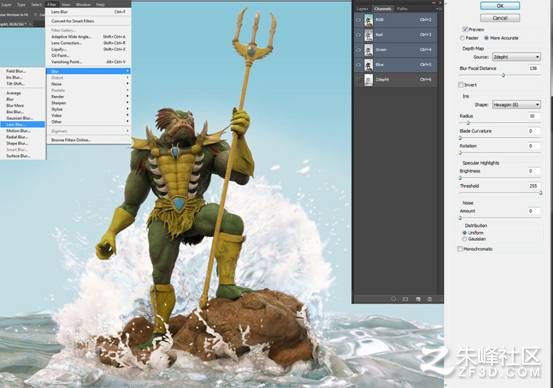Viewport: 553px width, 388px height.
Task: Click OK in Lens Blur dialog
Action: 500,6
